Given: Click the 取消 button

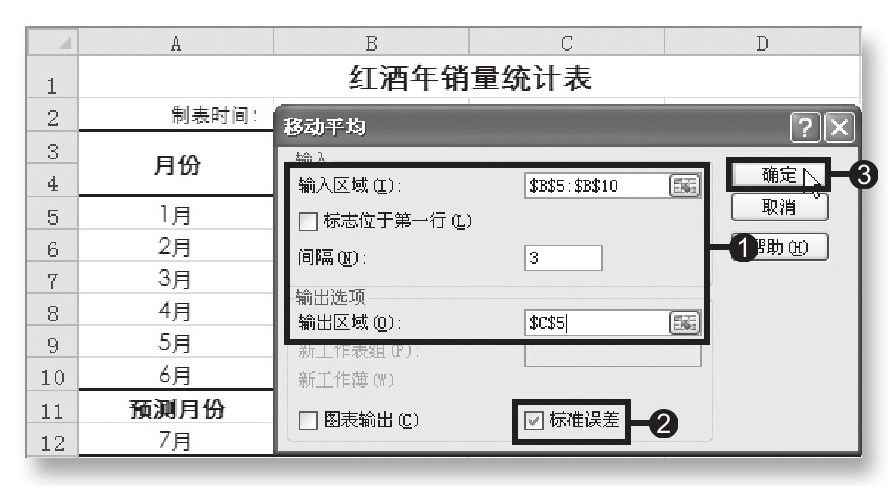Looking at the screenshot, I should tap(779, 207).
